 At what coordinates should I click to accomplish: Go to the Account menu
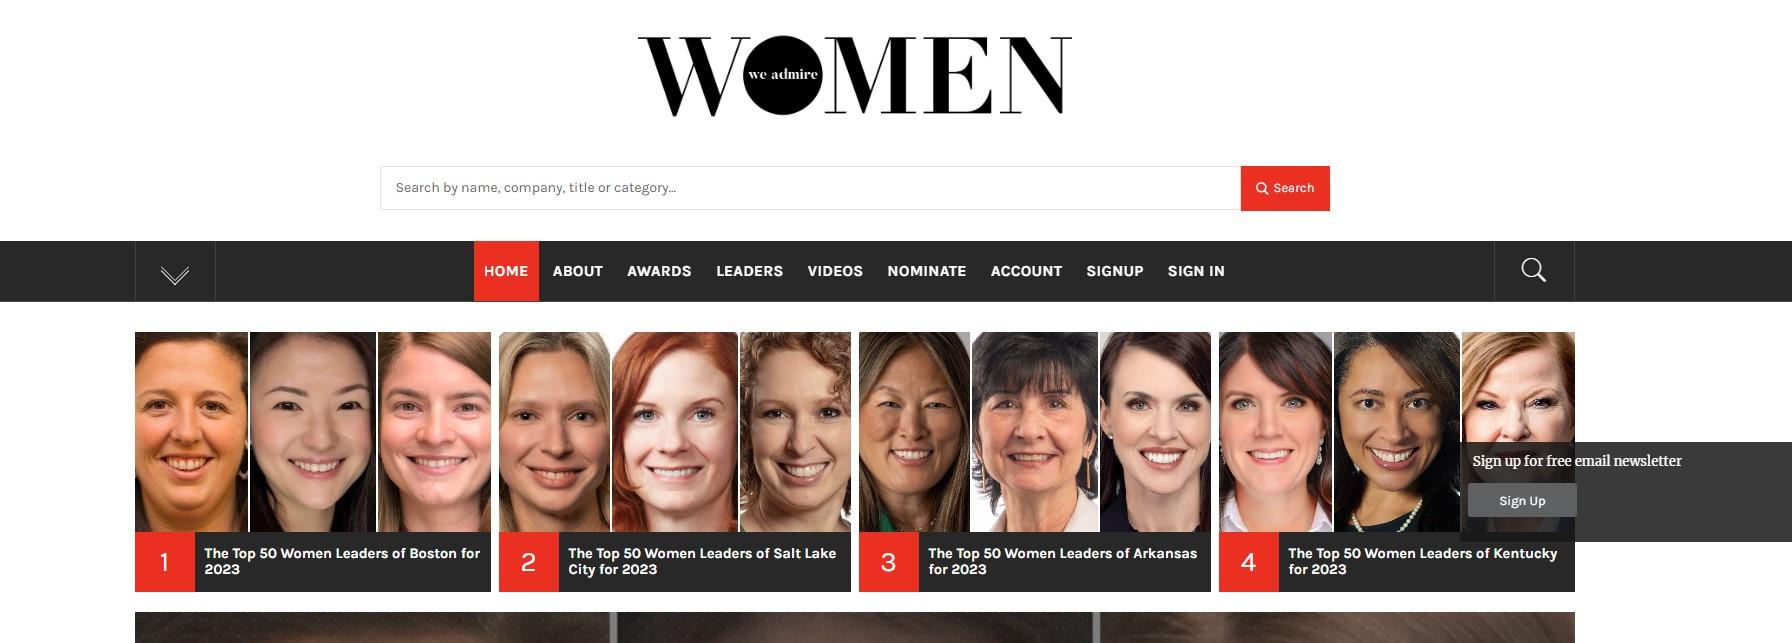click(x=1026, y=271)
